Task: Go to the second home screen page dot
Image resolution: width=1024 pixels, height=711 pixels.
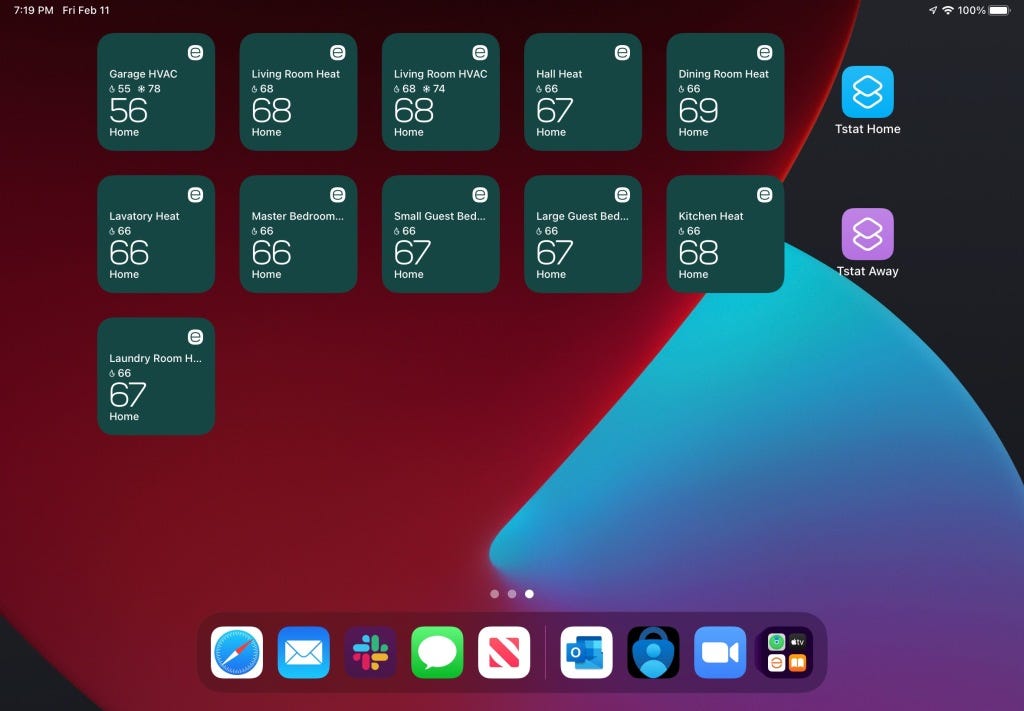Action: 512,593
